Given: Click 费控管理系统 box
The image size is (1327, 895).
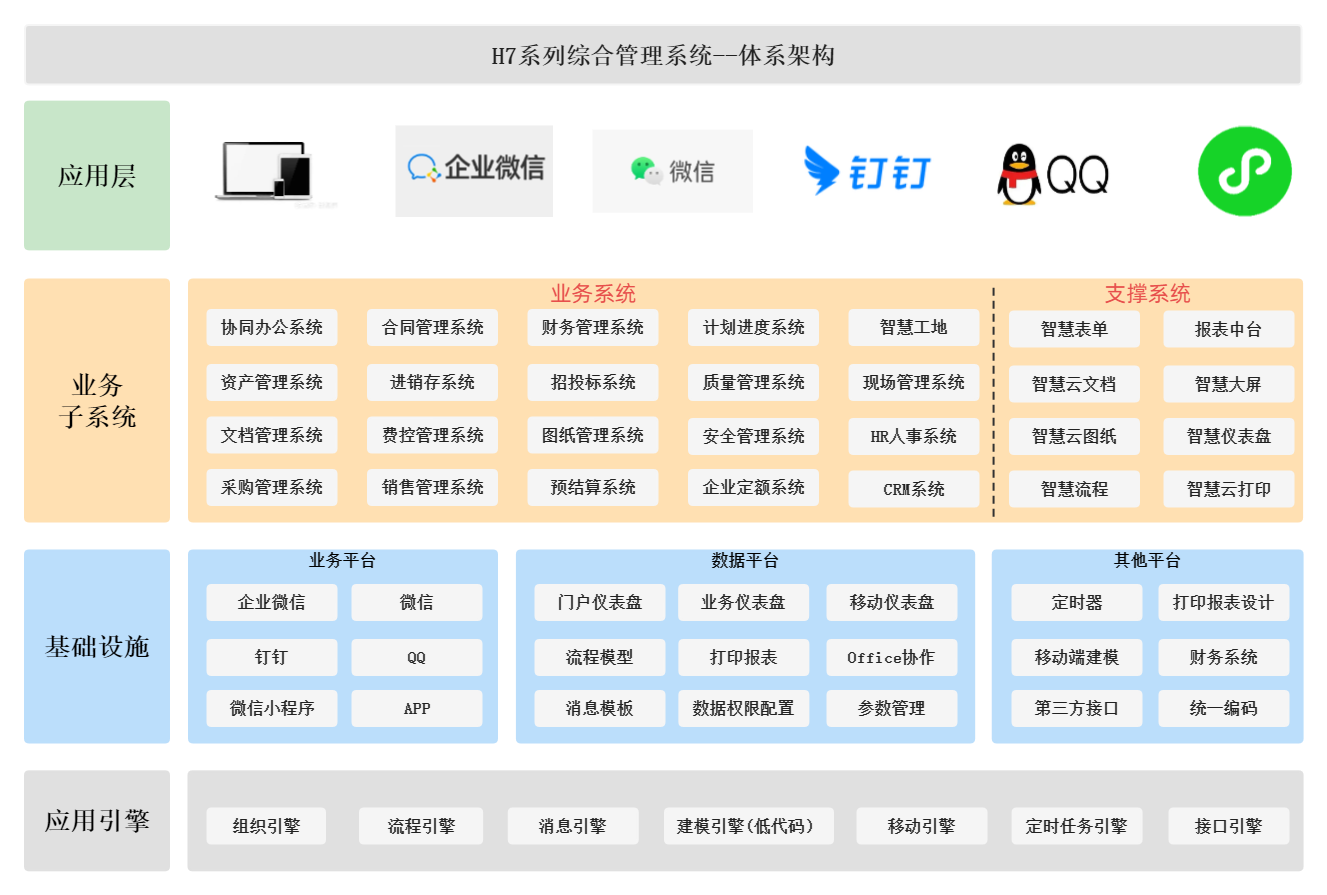Looking at the screenshot, I should (432, 436).
